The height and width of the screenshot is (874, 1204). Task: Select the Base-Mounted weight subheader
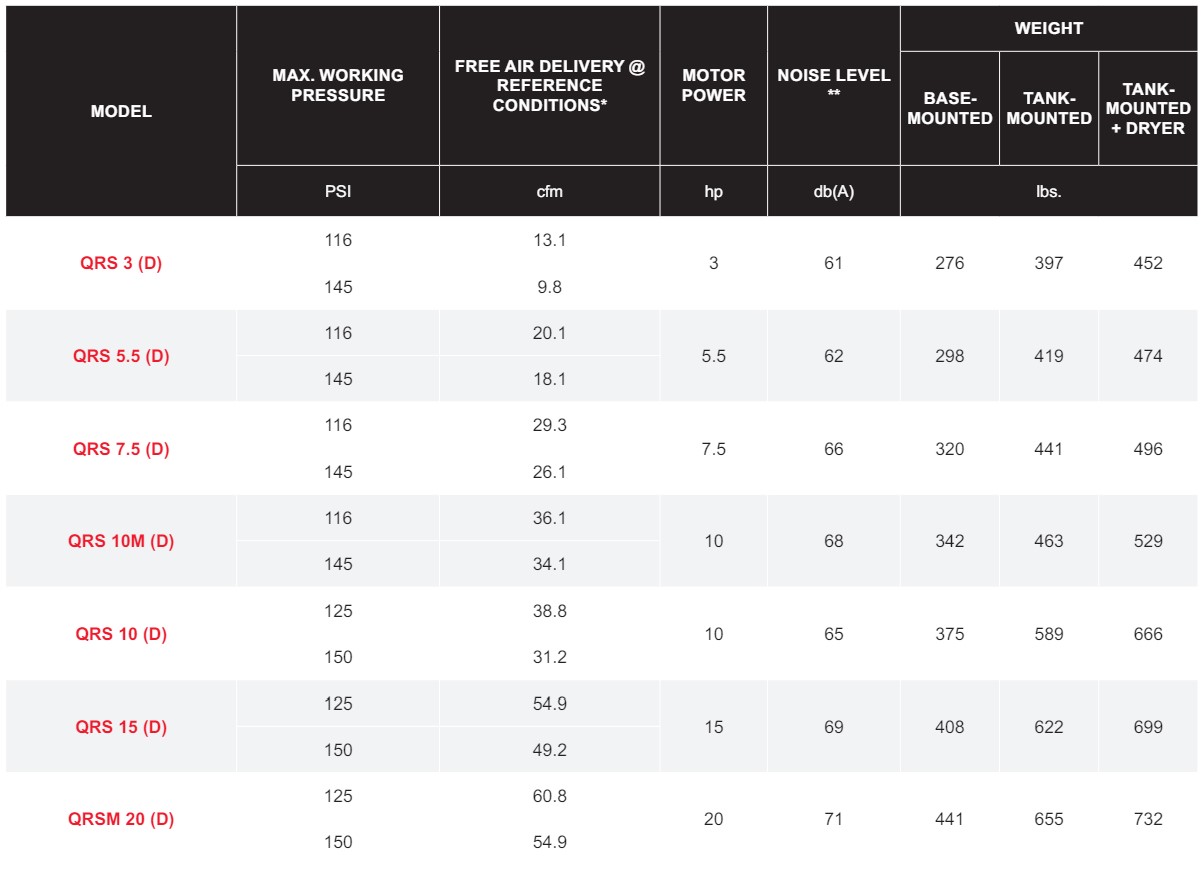[949, 108]
